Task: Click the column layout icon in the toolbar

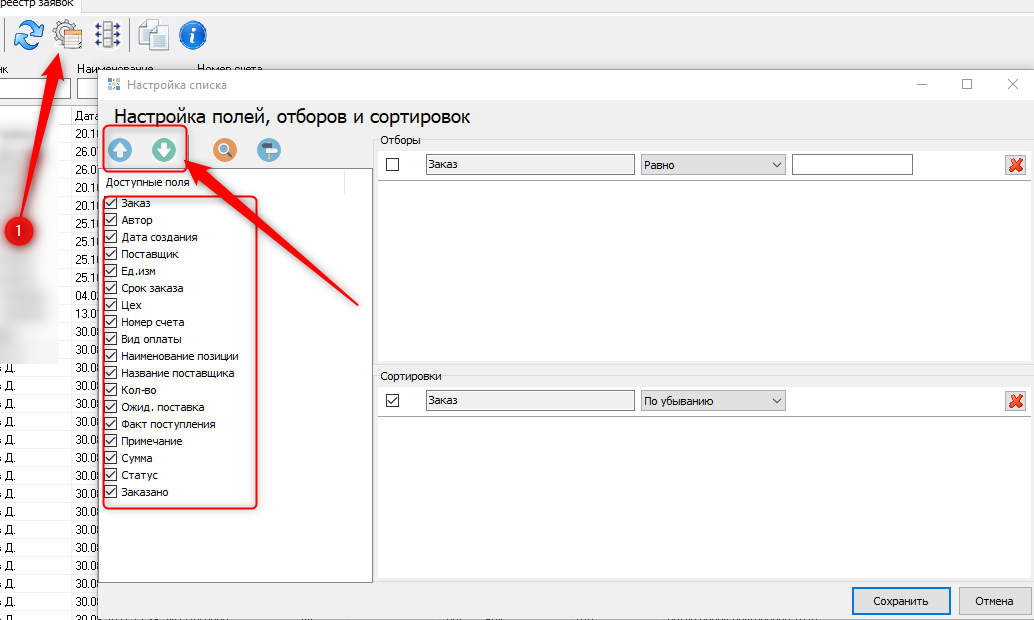Action: tap(107, 35)
